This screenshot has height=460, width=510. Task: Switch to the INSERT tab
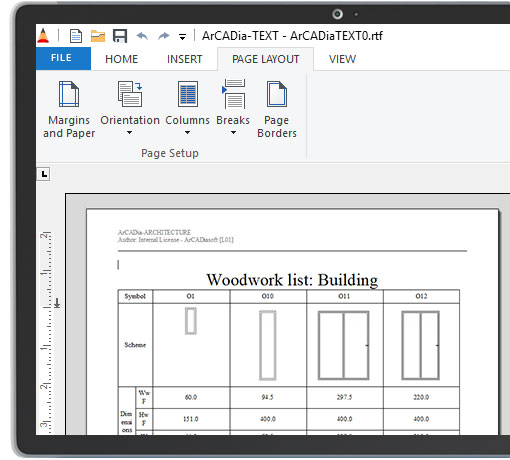coord(184,59)
